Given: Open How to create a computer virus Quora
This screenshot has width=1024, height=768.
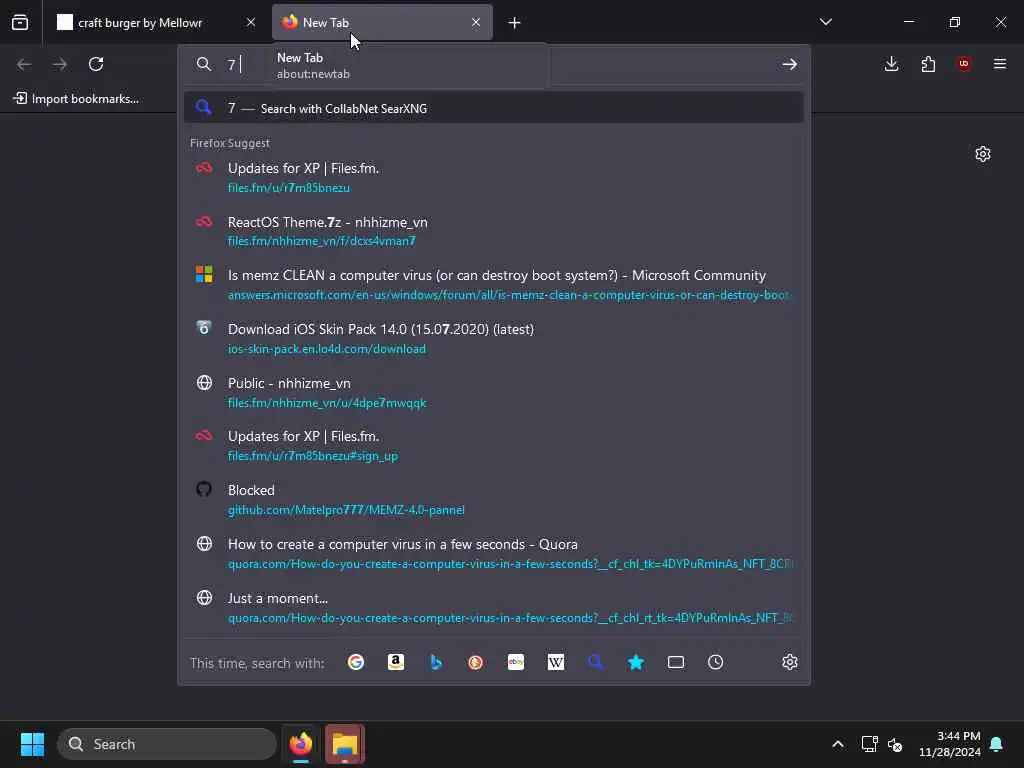Looking at the screenshot, I should click(494, 554).
